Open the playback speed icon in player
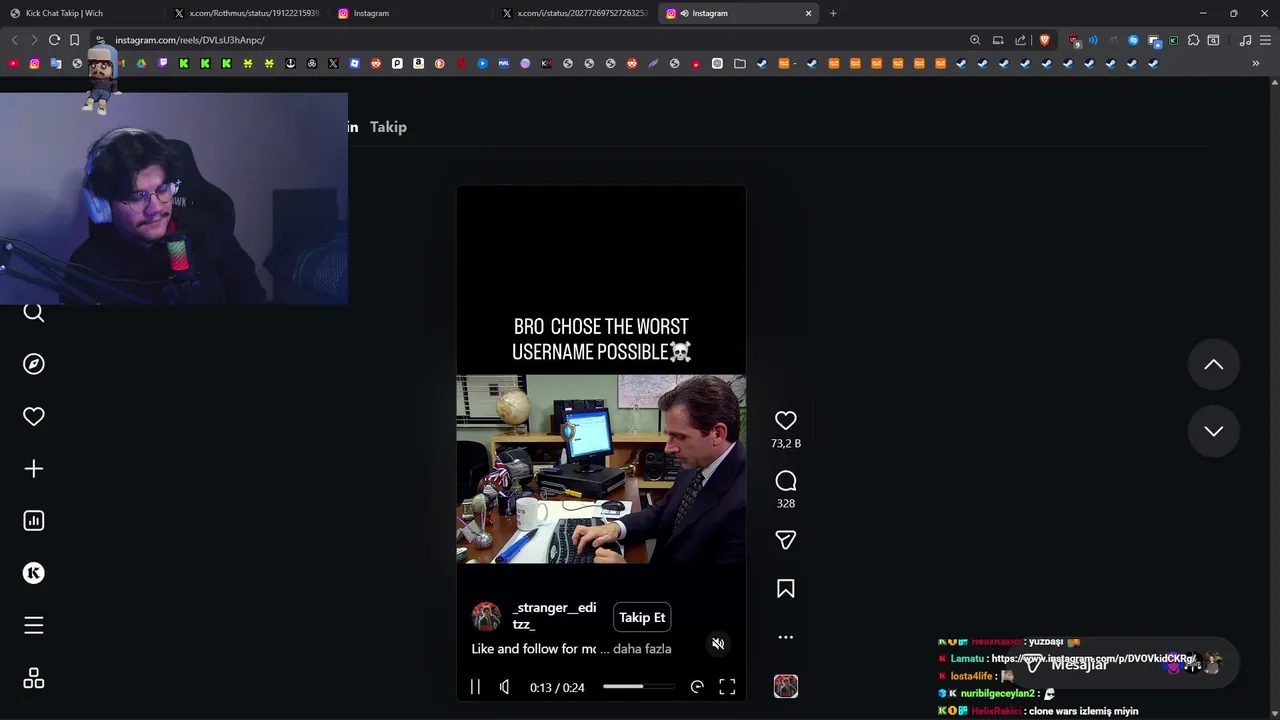Screen dimensions: 1280x720 [x=697, y=687]
